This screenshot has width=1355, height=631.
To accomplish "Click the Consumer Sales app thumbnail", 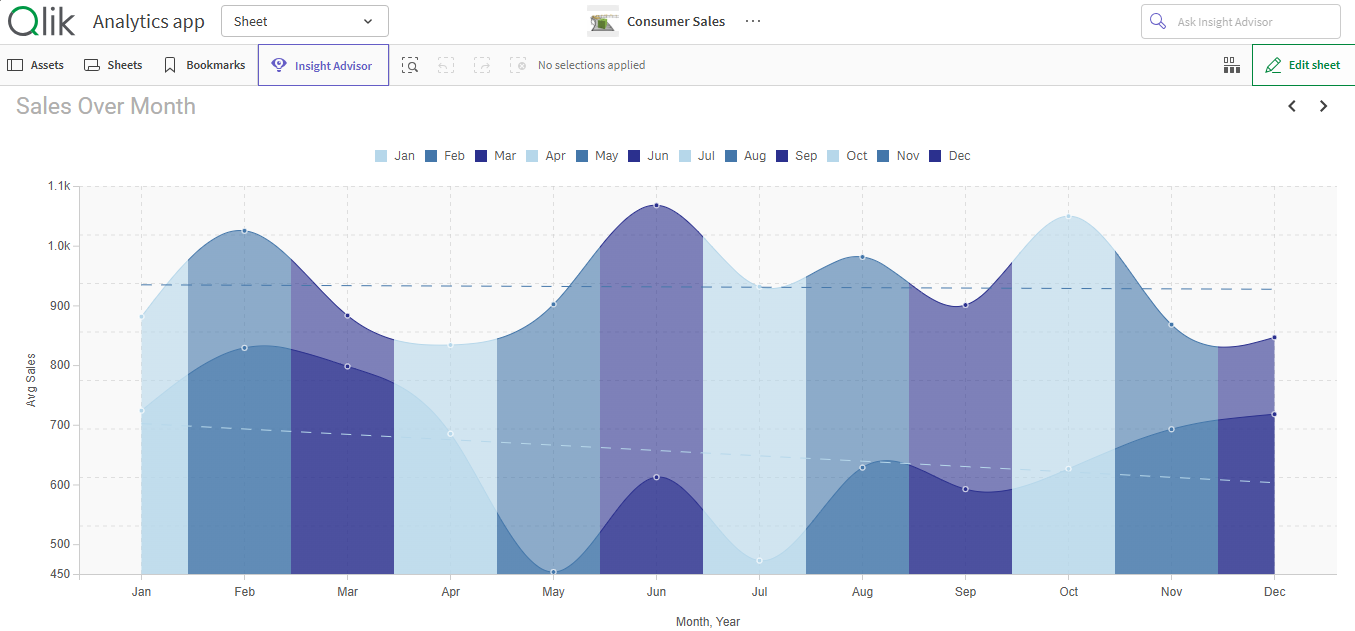I will [603, 21].
